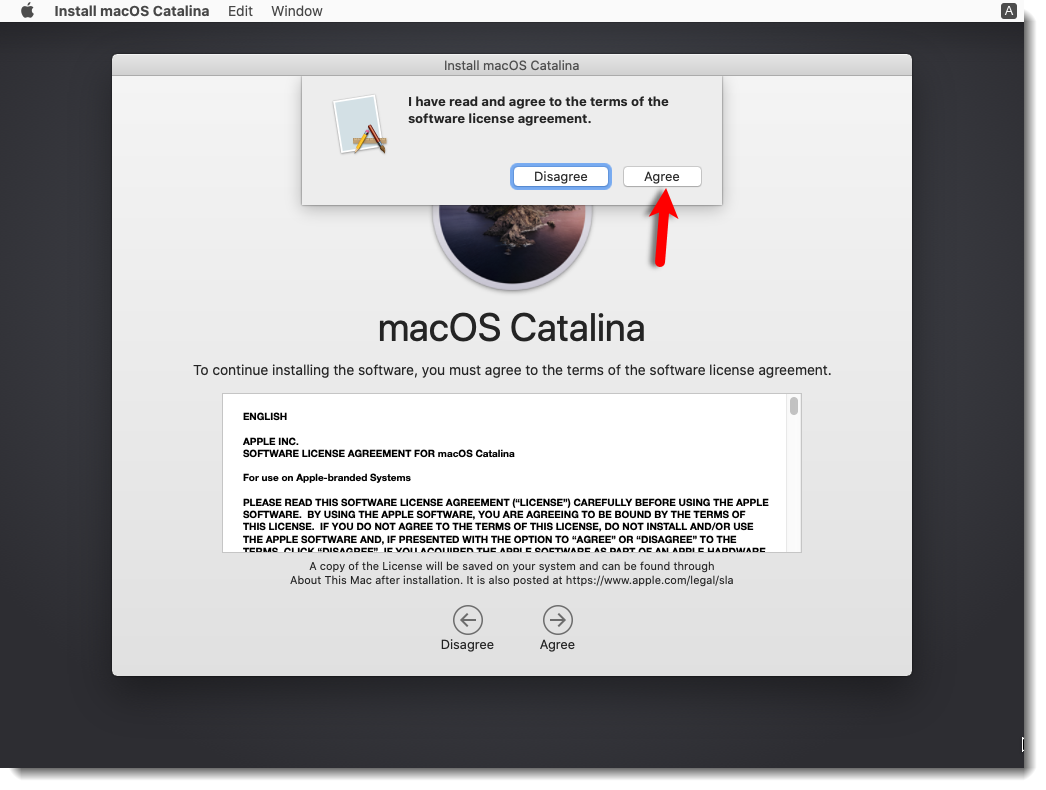Screen dimensions: 1046x790
Task: Click the right arrow Agree icon at bottom
Action: (x=558, y=620)
